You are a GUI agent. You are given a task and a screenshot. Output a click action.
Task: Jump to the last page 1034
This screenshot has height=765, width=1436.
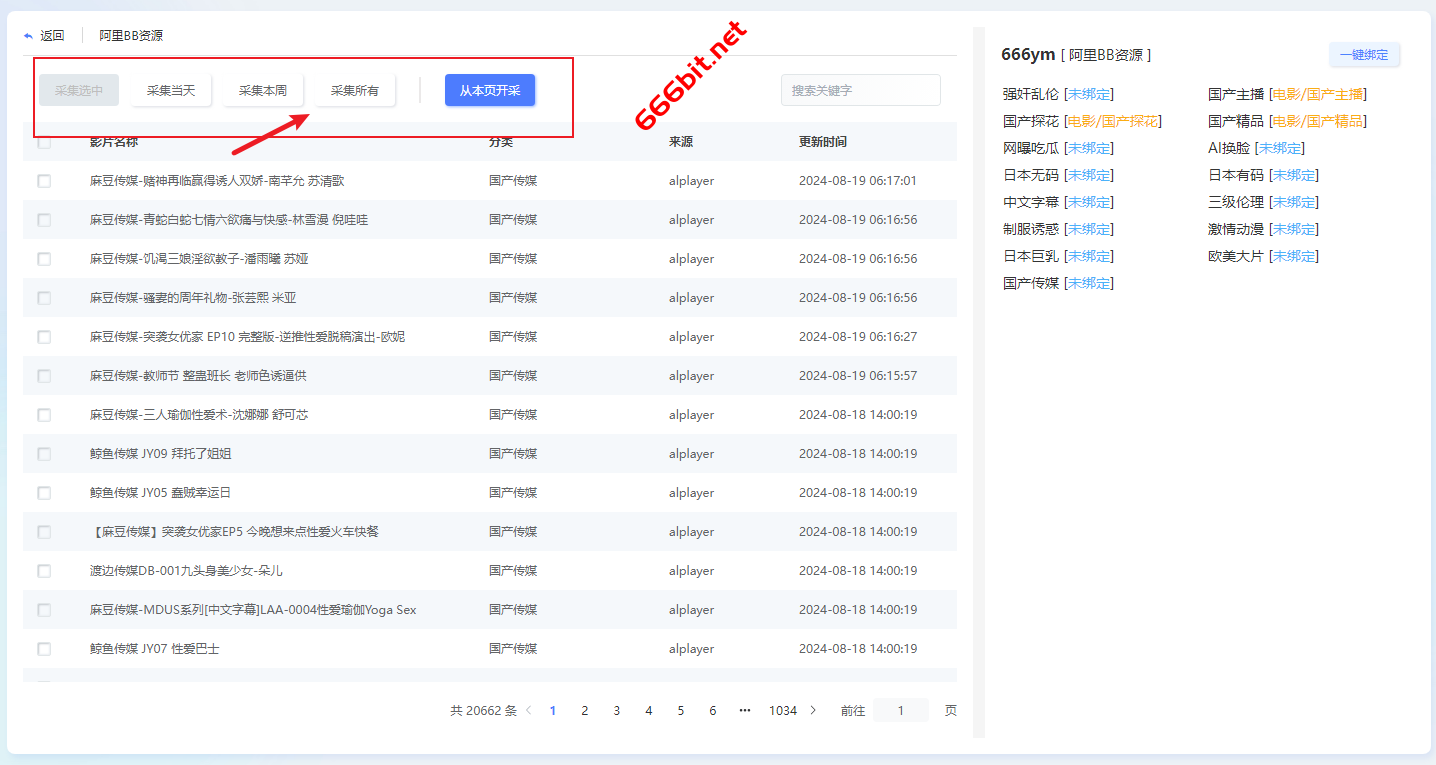coord(783,711)
